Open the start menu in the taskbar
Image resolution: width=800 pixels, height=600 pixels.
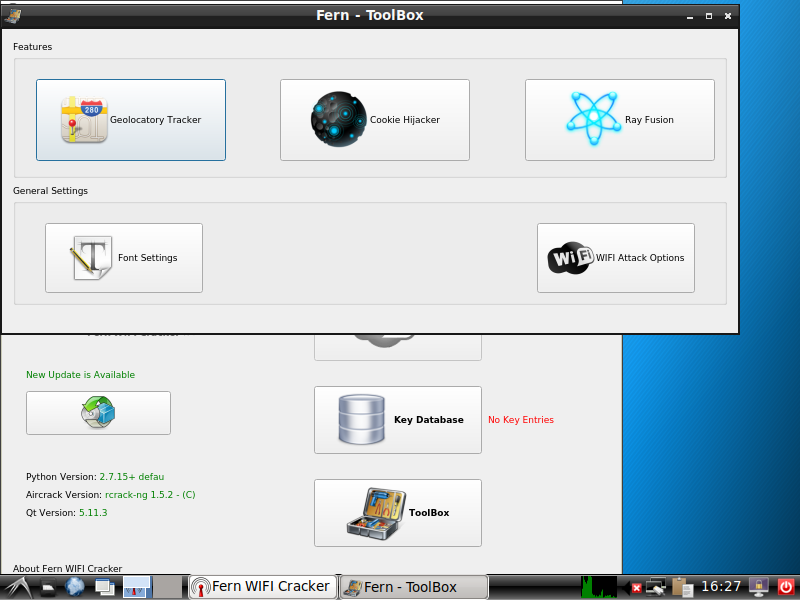pyautogui.click(x=16, y=587)
